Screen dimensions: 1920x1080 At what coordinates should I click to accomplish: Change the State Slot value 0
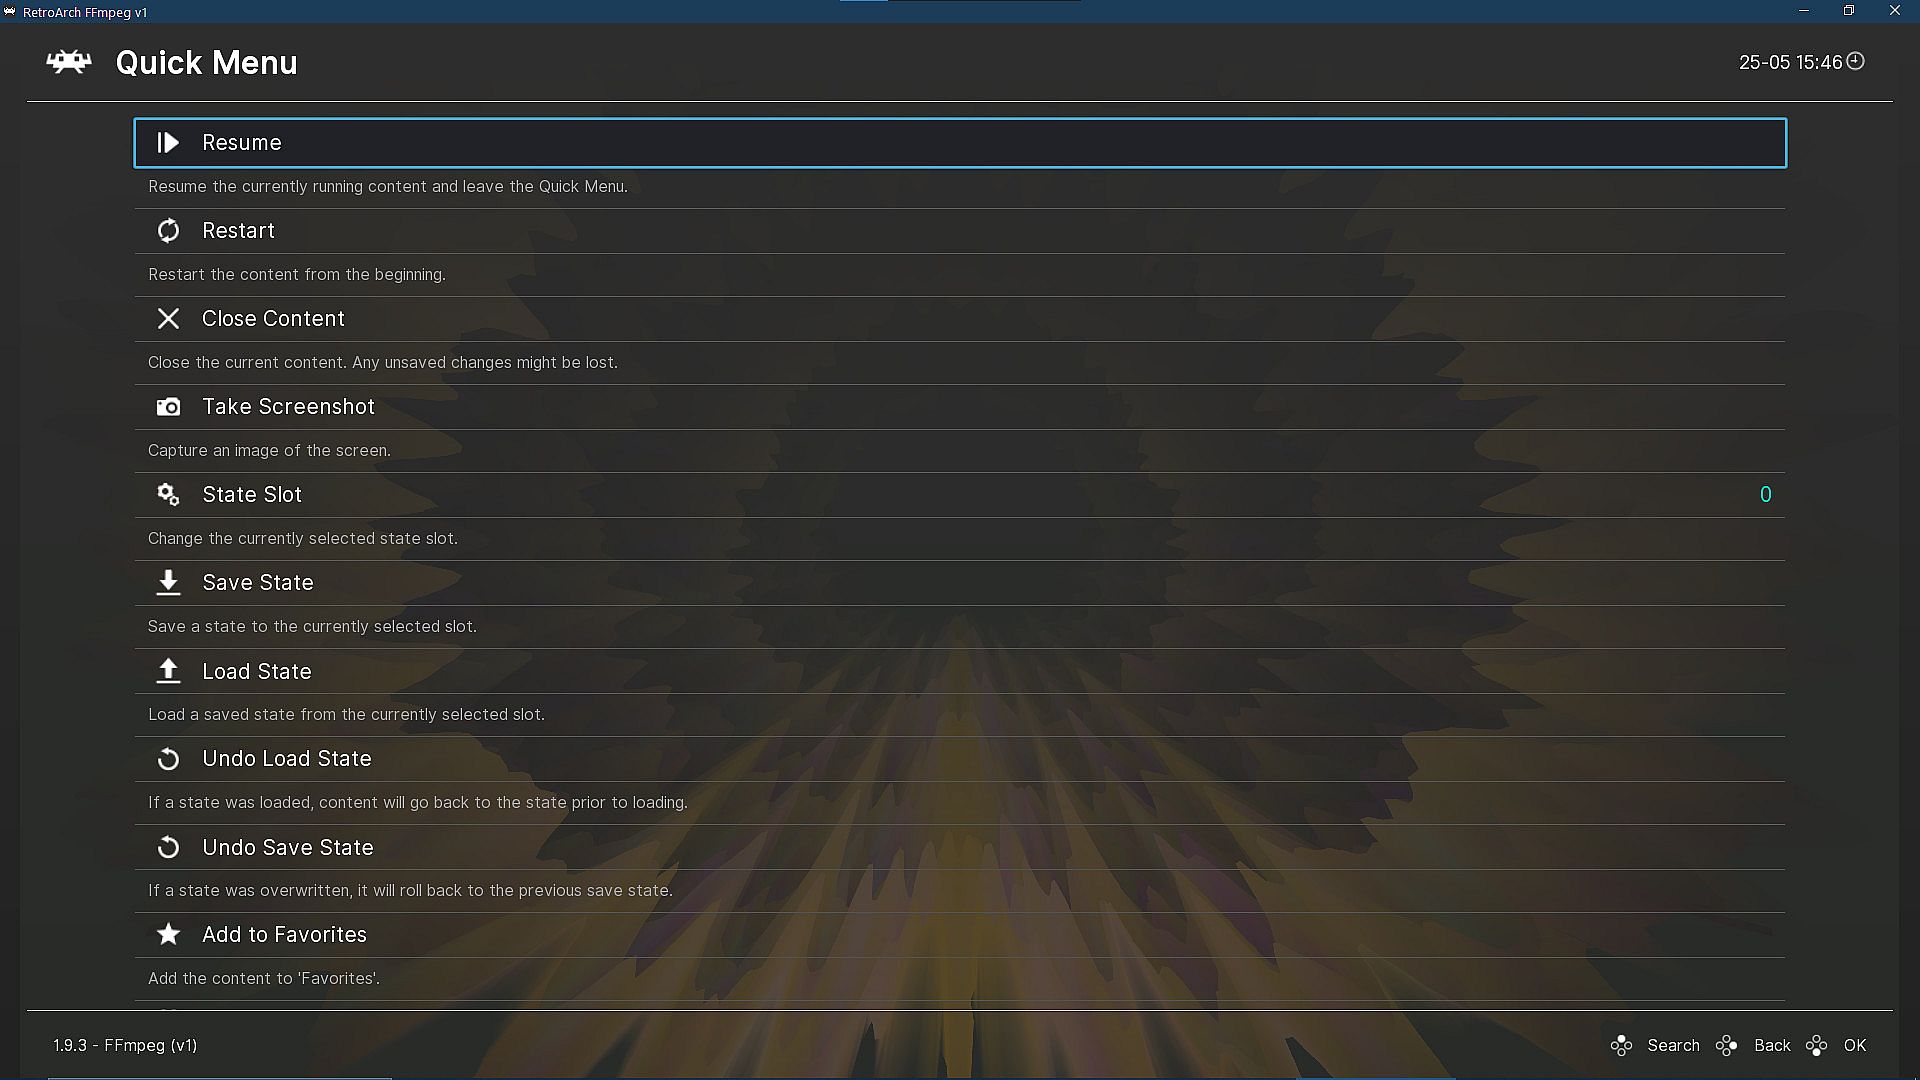coord(1765,495)
